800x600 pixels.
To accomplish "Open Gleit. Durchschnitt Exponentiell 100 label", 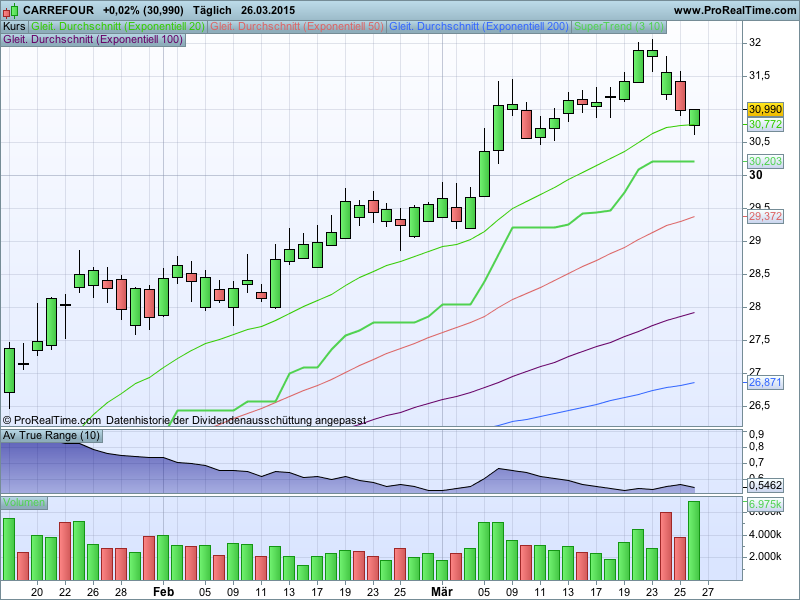I will pyautogui.click(x=93, y=39).
